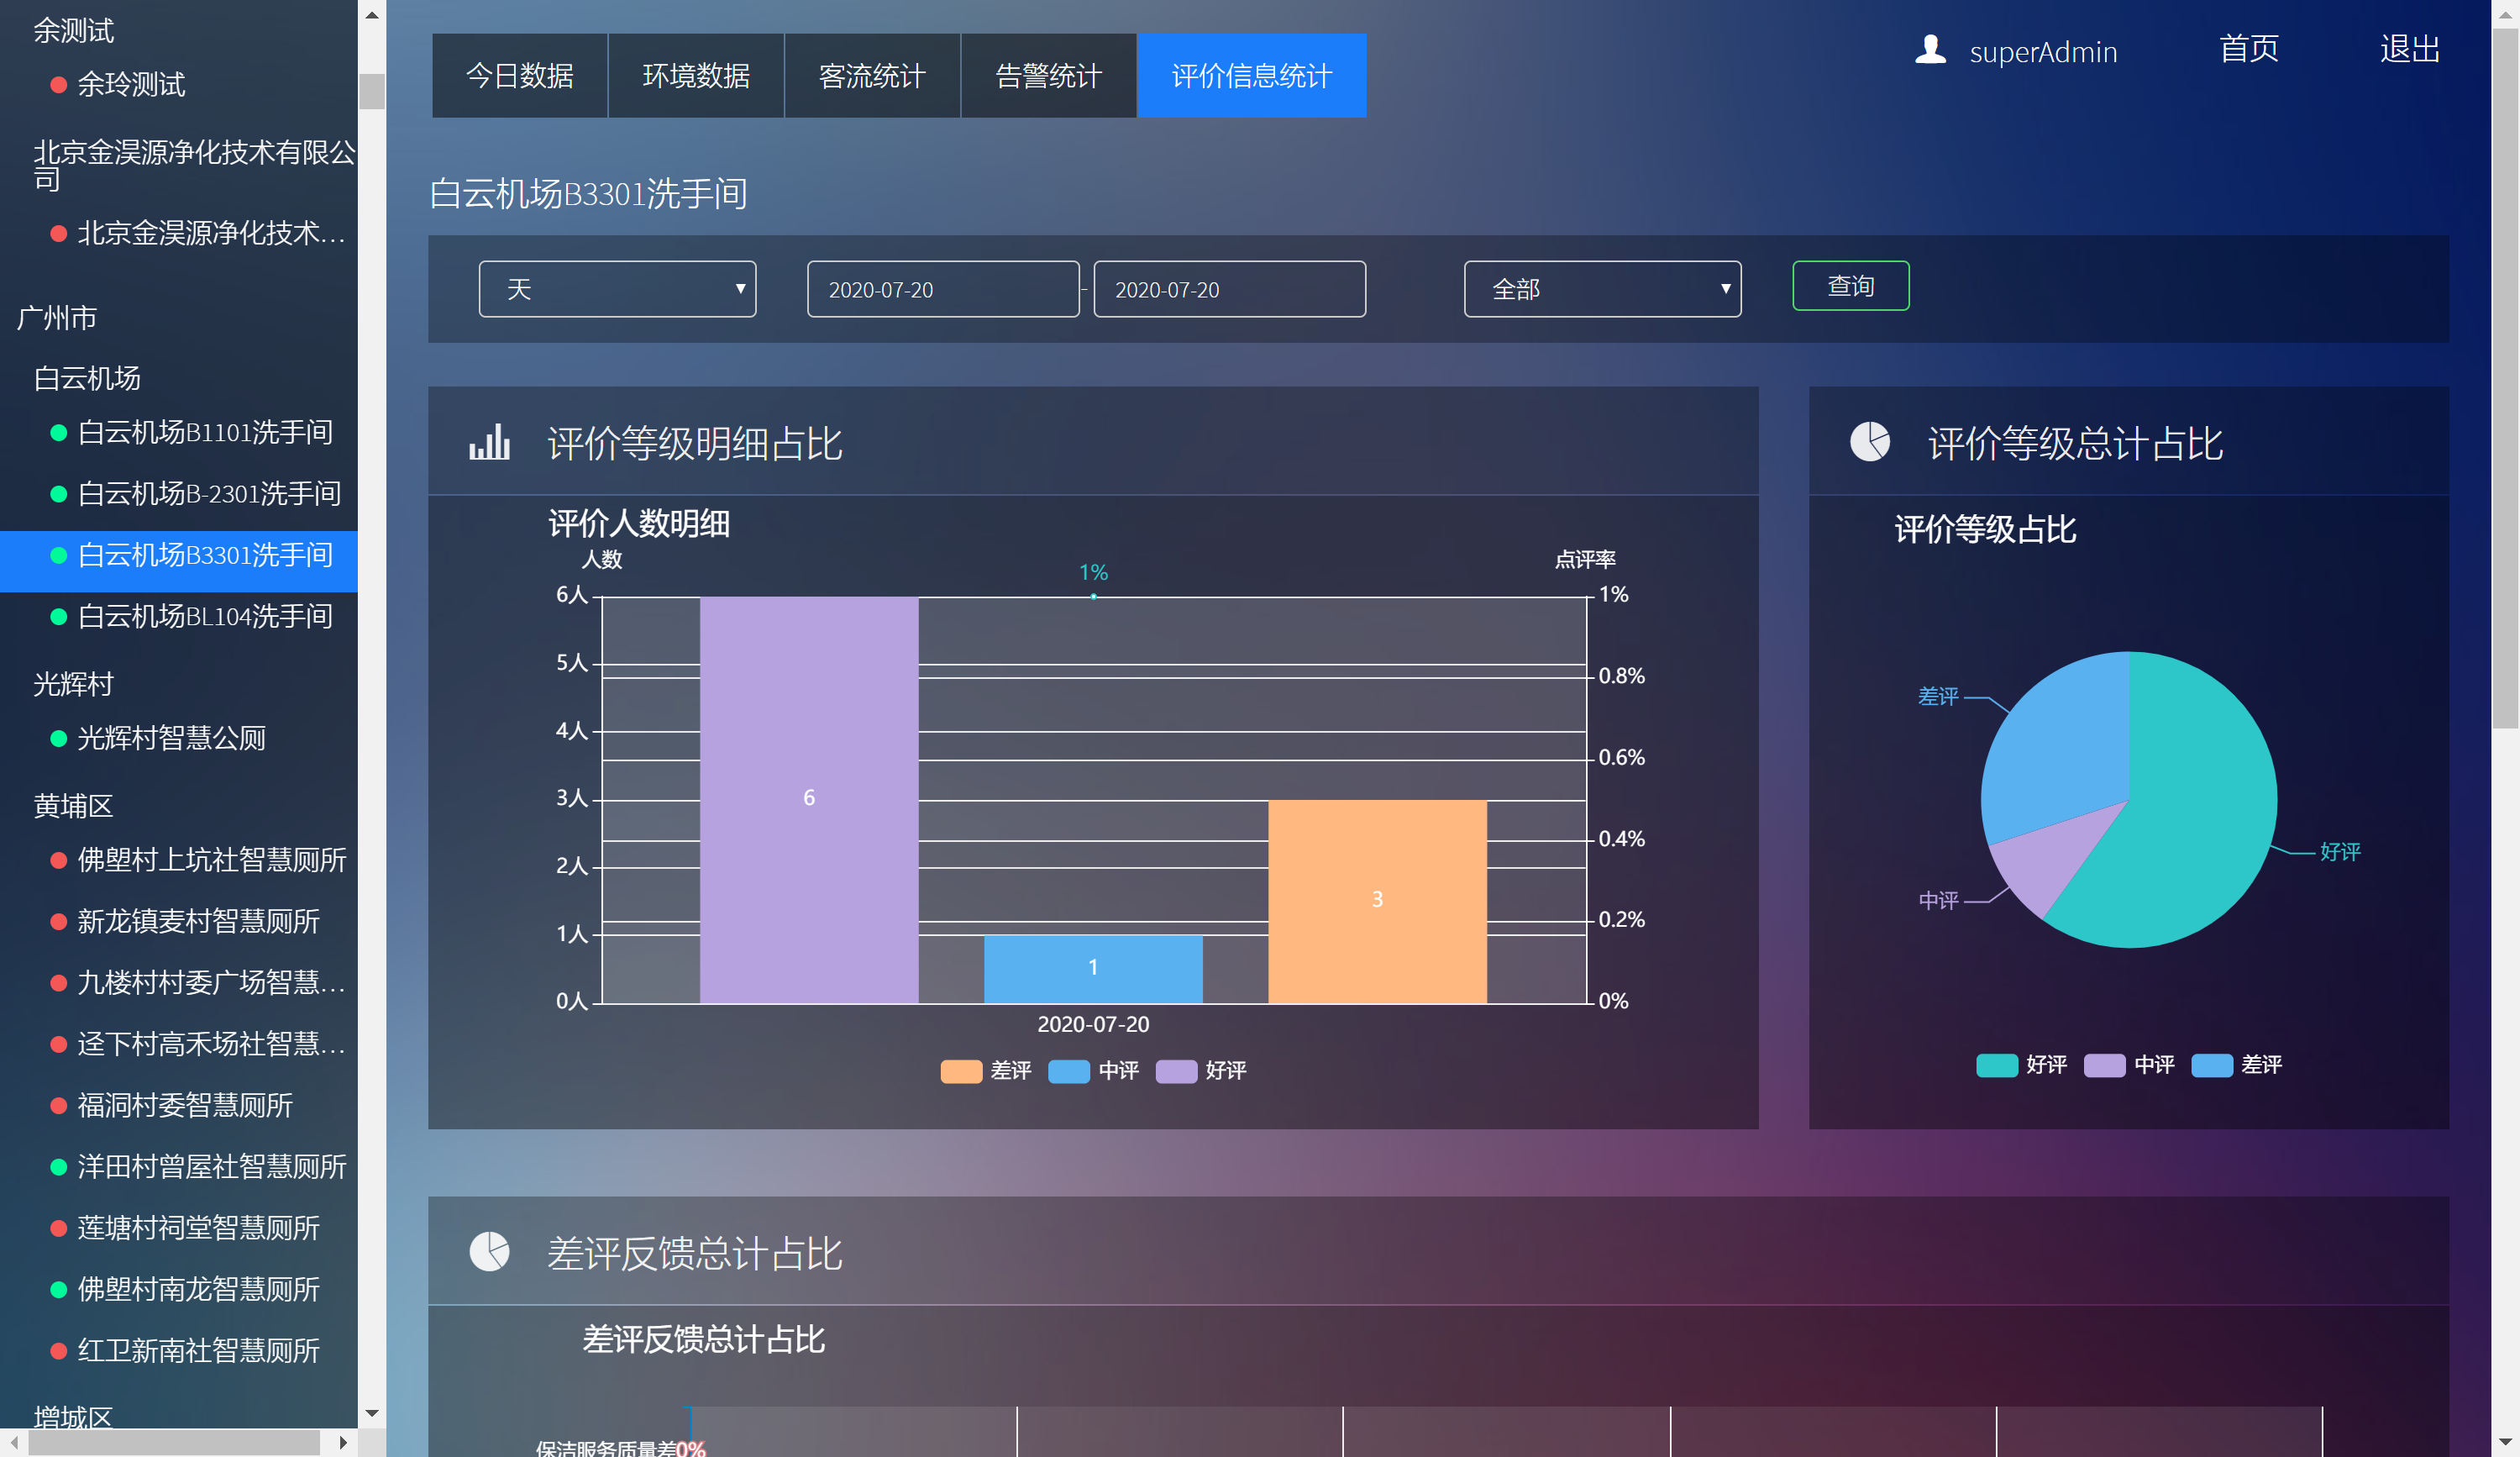Click the red status dot for 余玲测试
The image size is (2520, 1457).
click(x=59, y=85)
